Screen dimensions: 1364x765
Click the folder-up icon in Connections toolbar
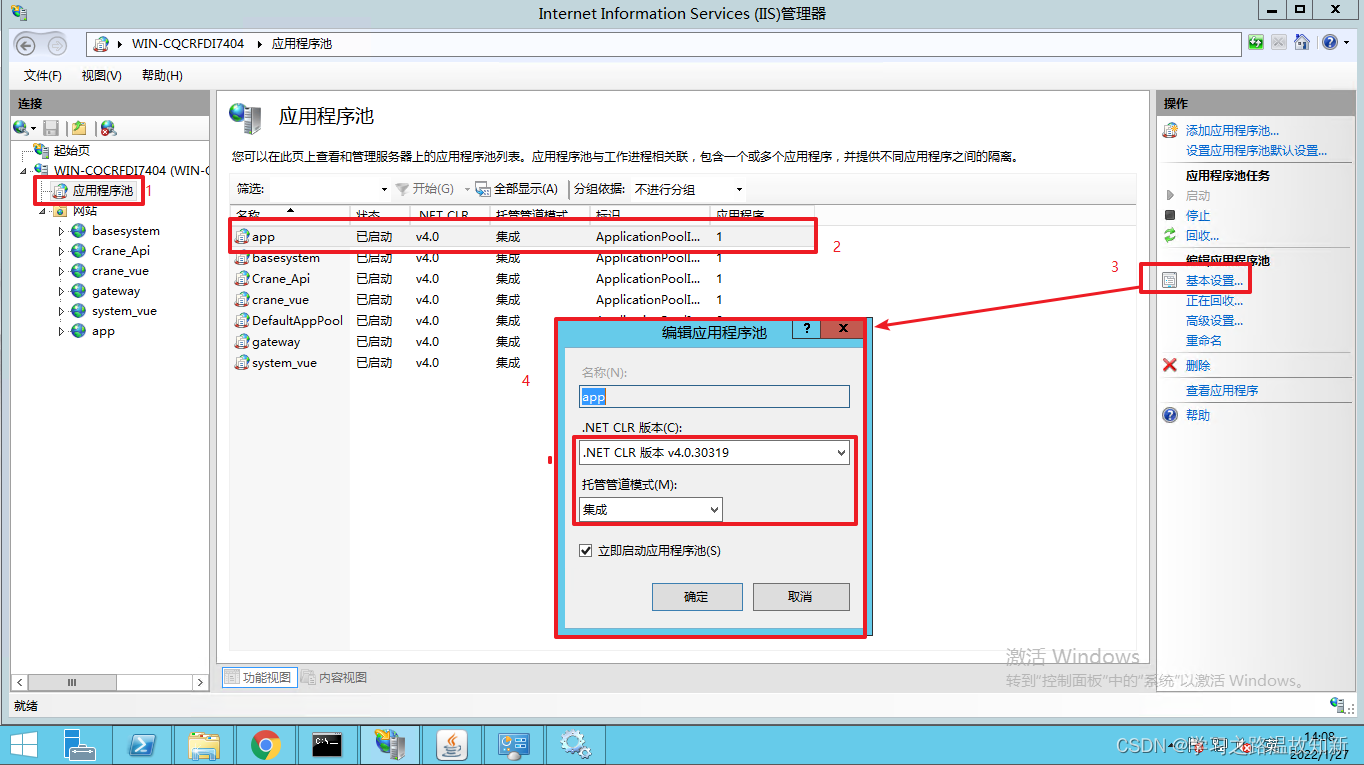tap(79, 128)
